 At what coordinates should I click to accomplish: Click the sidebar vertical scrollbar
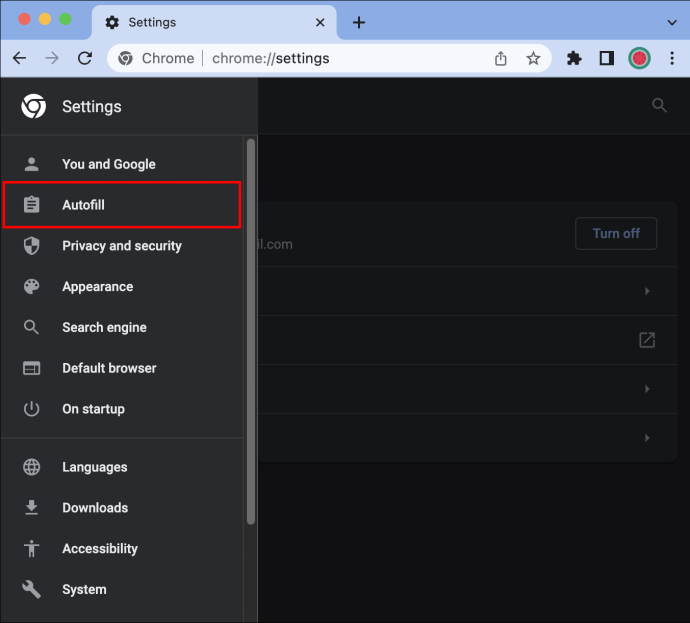(251, 332)
